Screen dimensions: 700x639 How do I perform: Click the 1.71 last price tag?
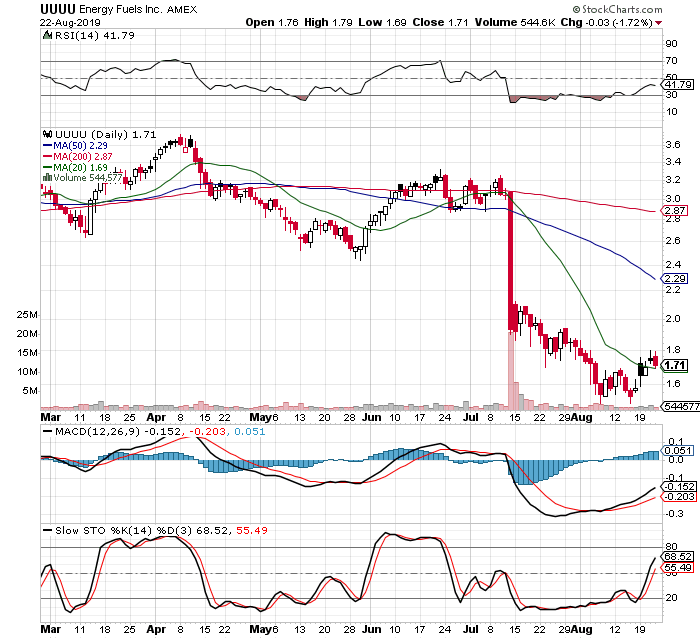coord(676,366)
